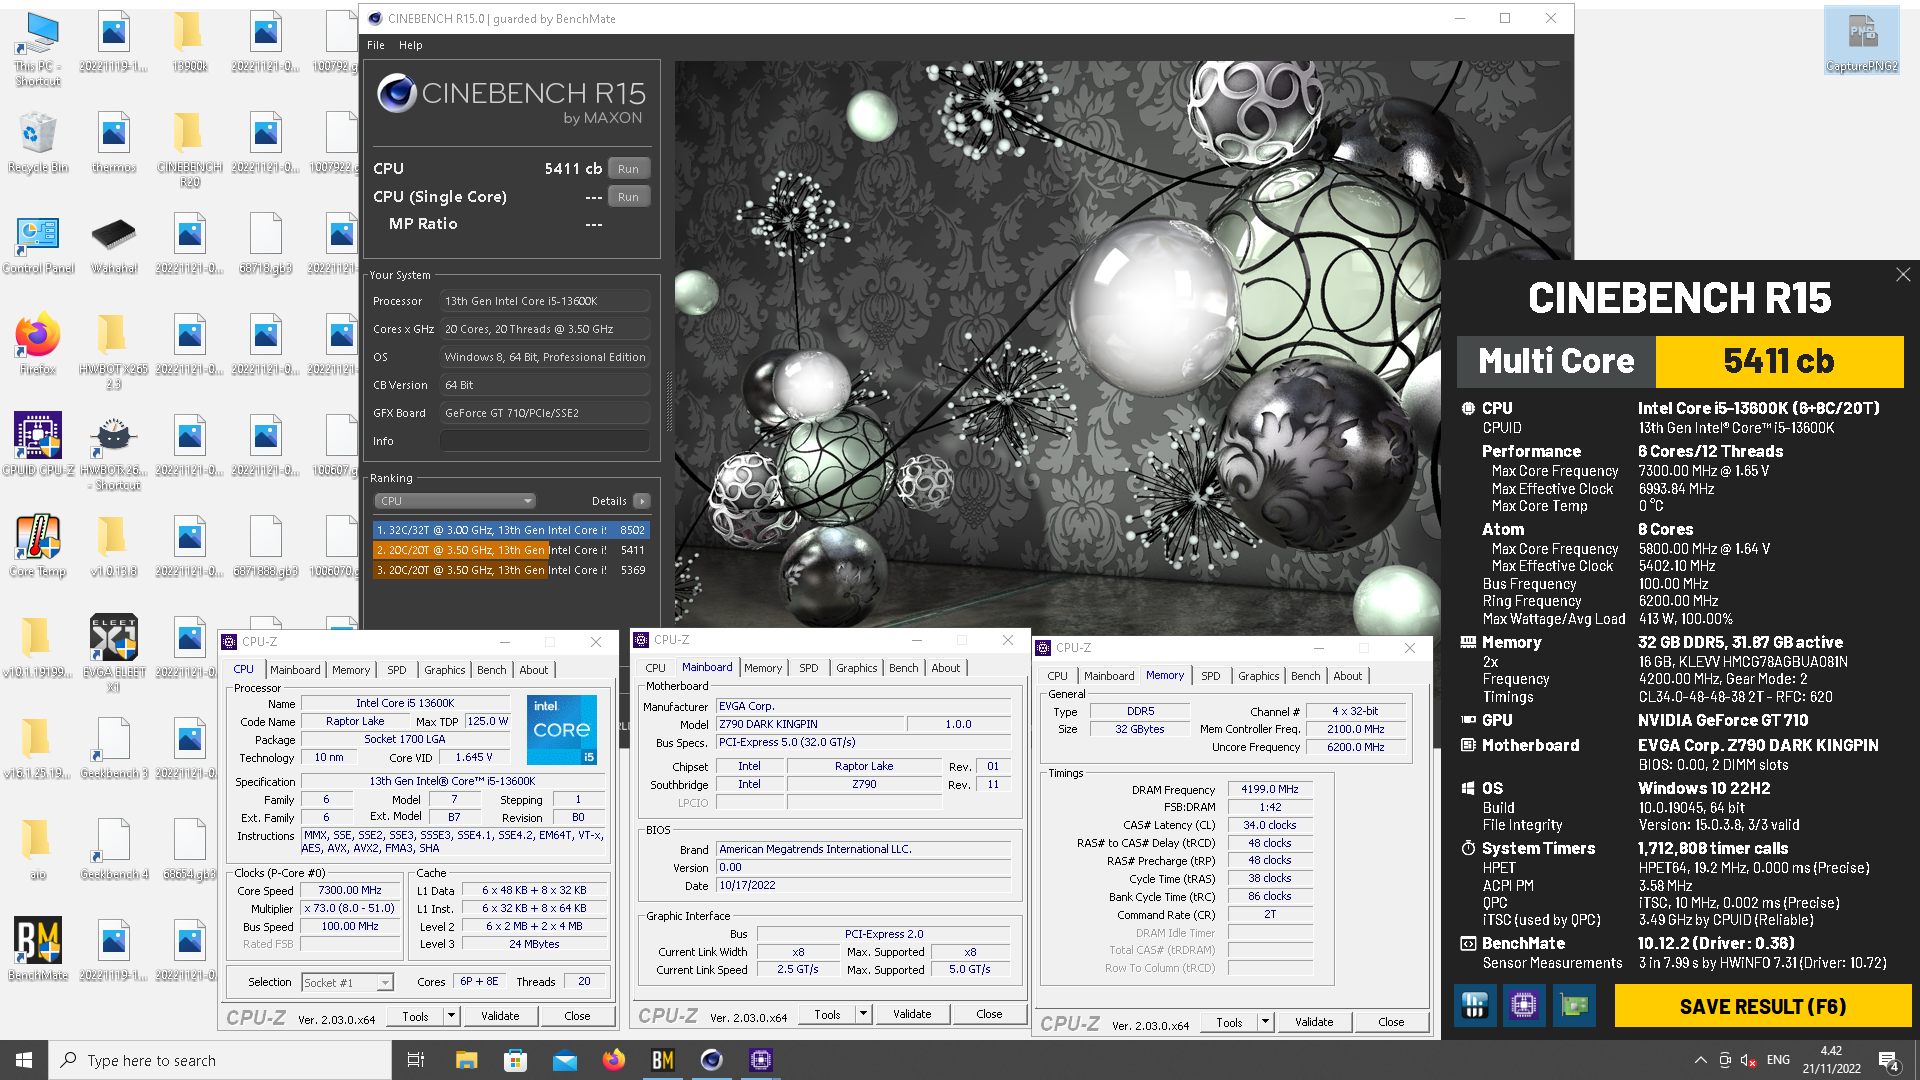Switch to BenchMate on taskbar
This screenshot has height=1080, width=1920.
(x=663, y=1060)
